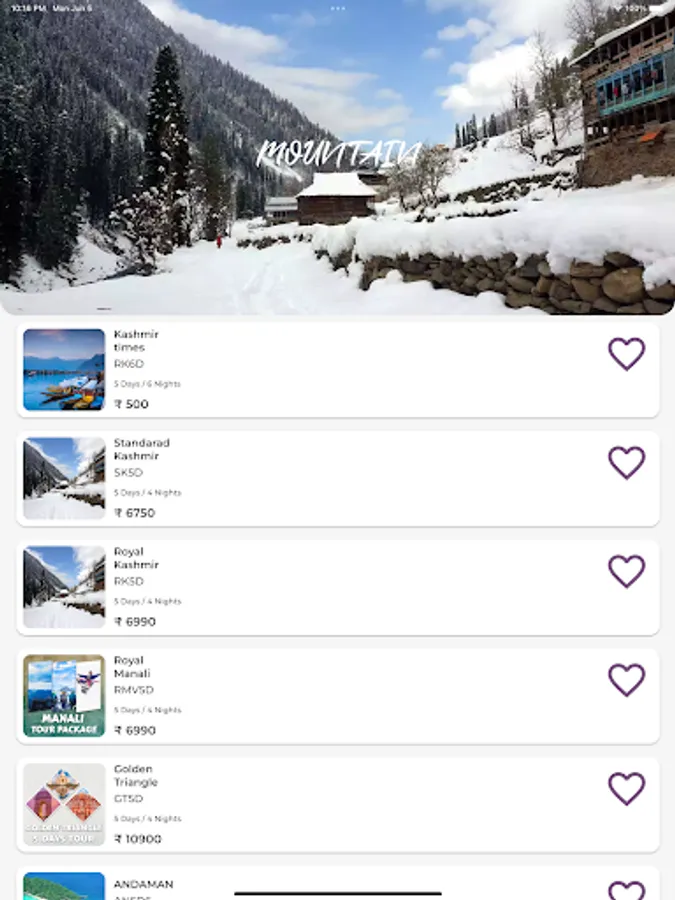Tap the ₹ 10900 Golden Triangle price
Viewport: 675px width, 900px height.
point(138,839)
